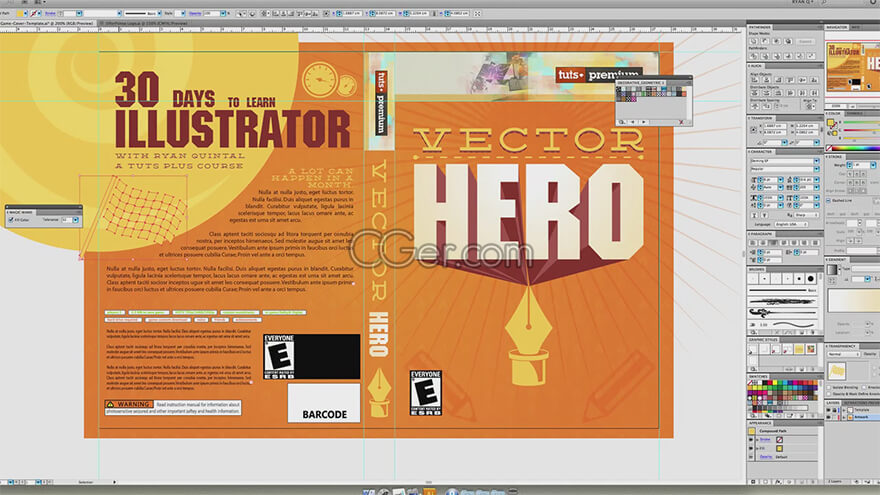The image size is (880, 495).
Task: Click Horizontal Align Center in Align panel
Action: click(x=767, y=80)
